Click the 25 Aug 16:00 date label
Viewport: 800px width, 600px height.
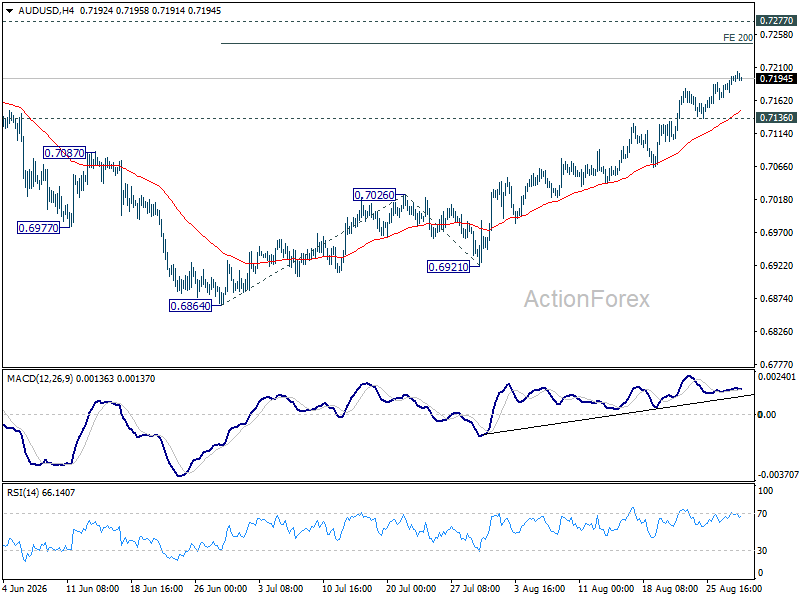[734, 589]
